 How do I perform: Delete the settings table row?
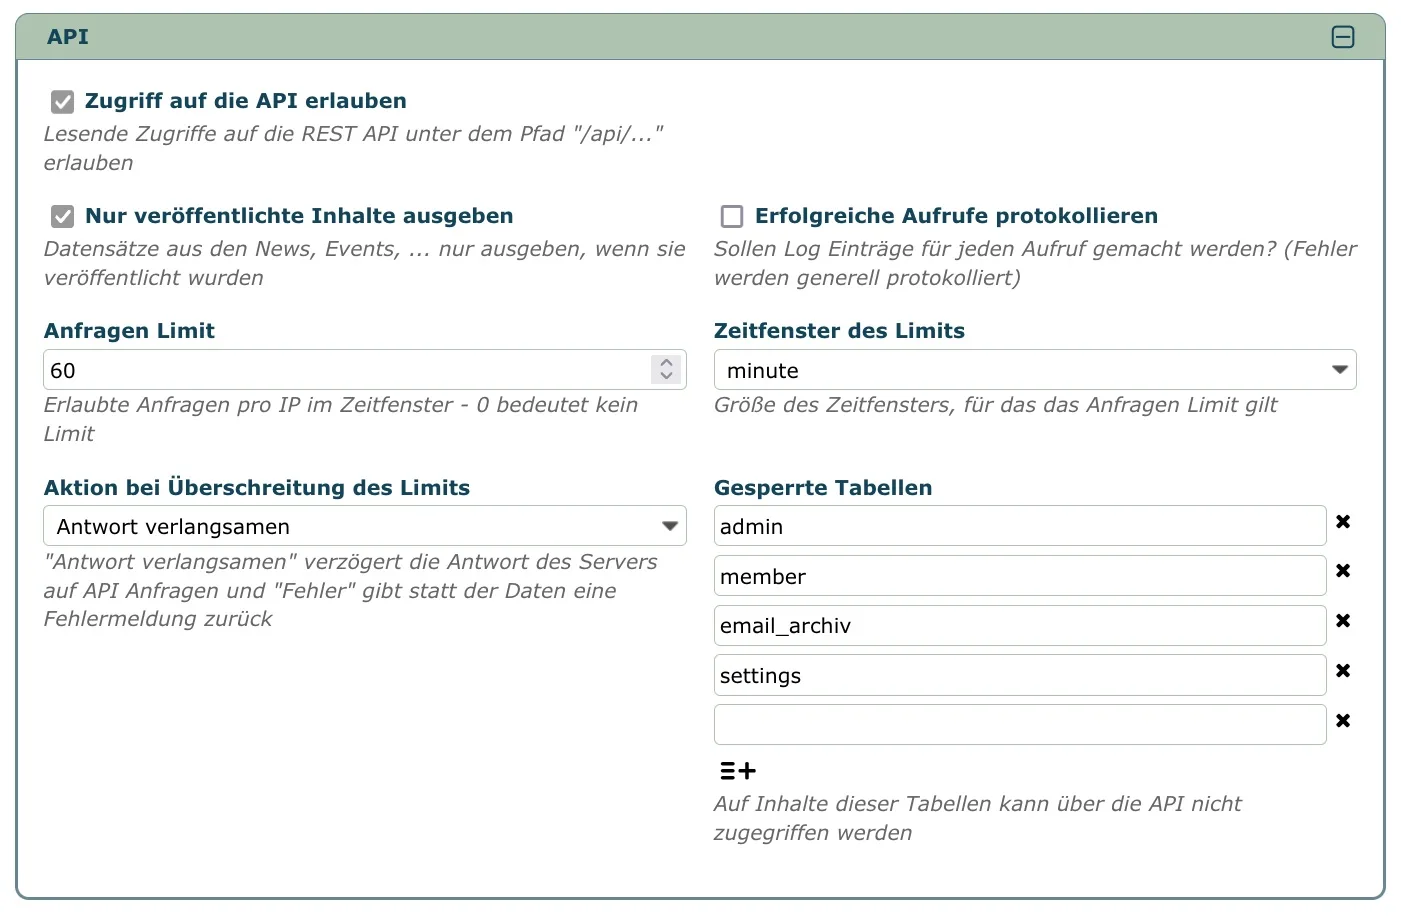(1343, 671)
